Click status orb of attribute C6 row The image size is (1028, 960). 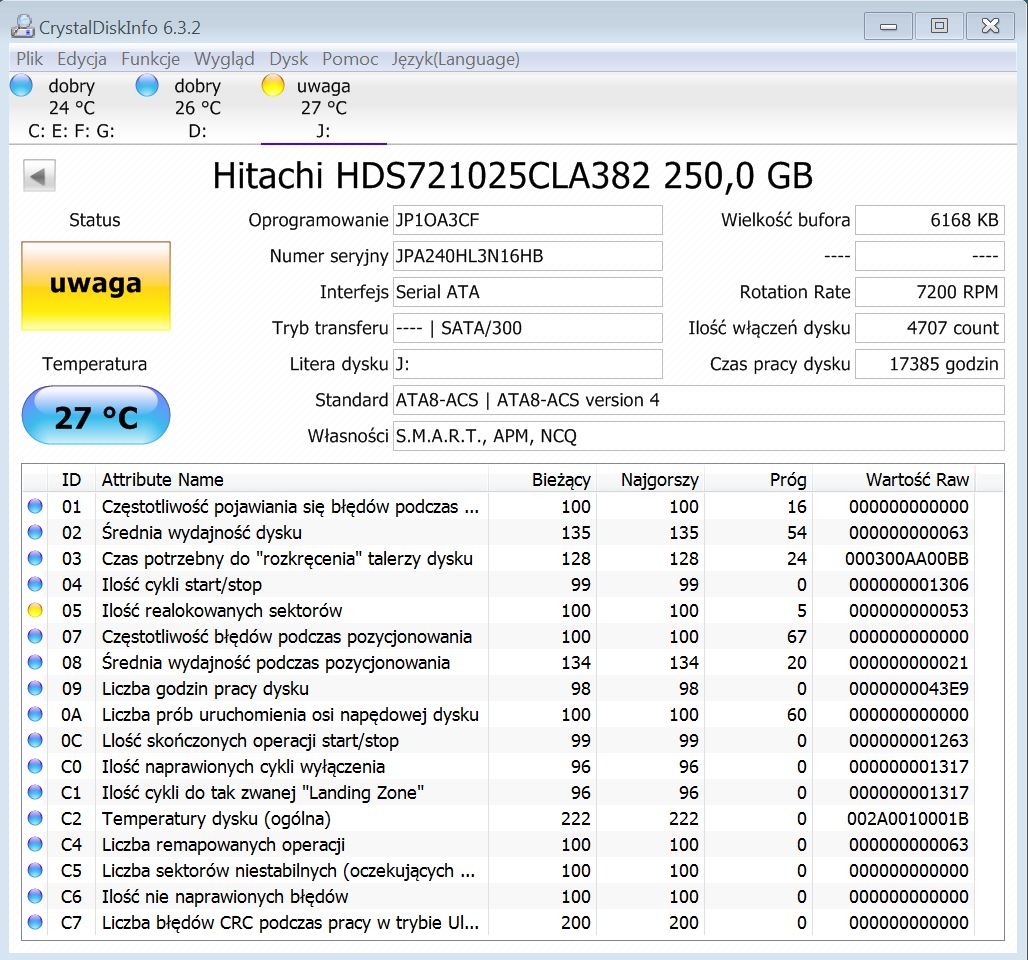point(35,896)
